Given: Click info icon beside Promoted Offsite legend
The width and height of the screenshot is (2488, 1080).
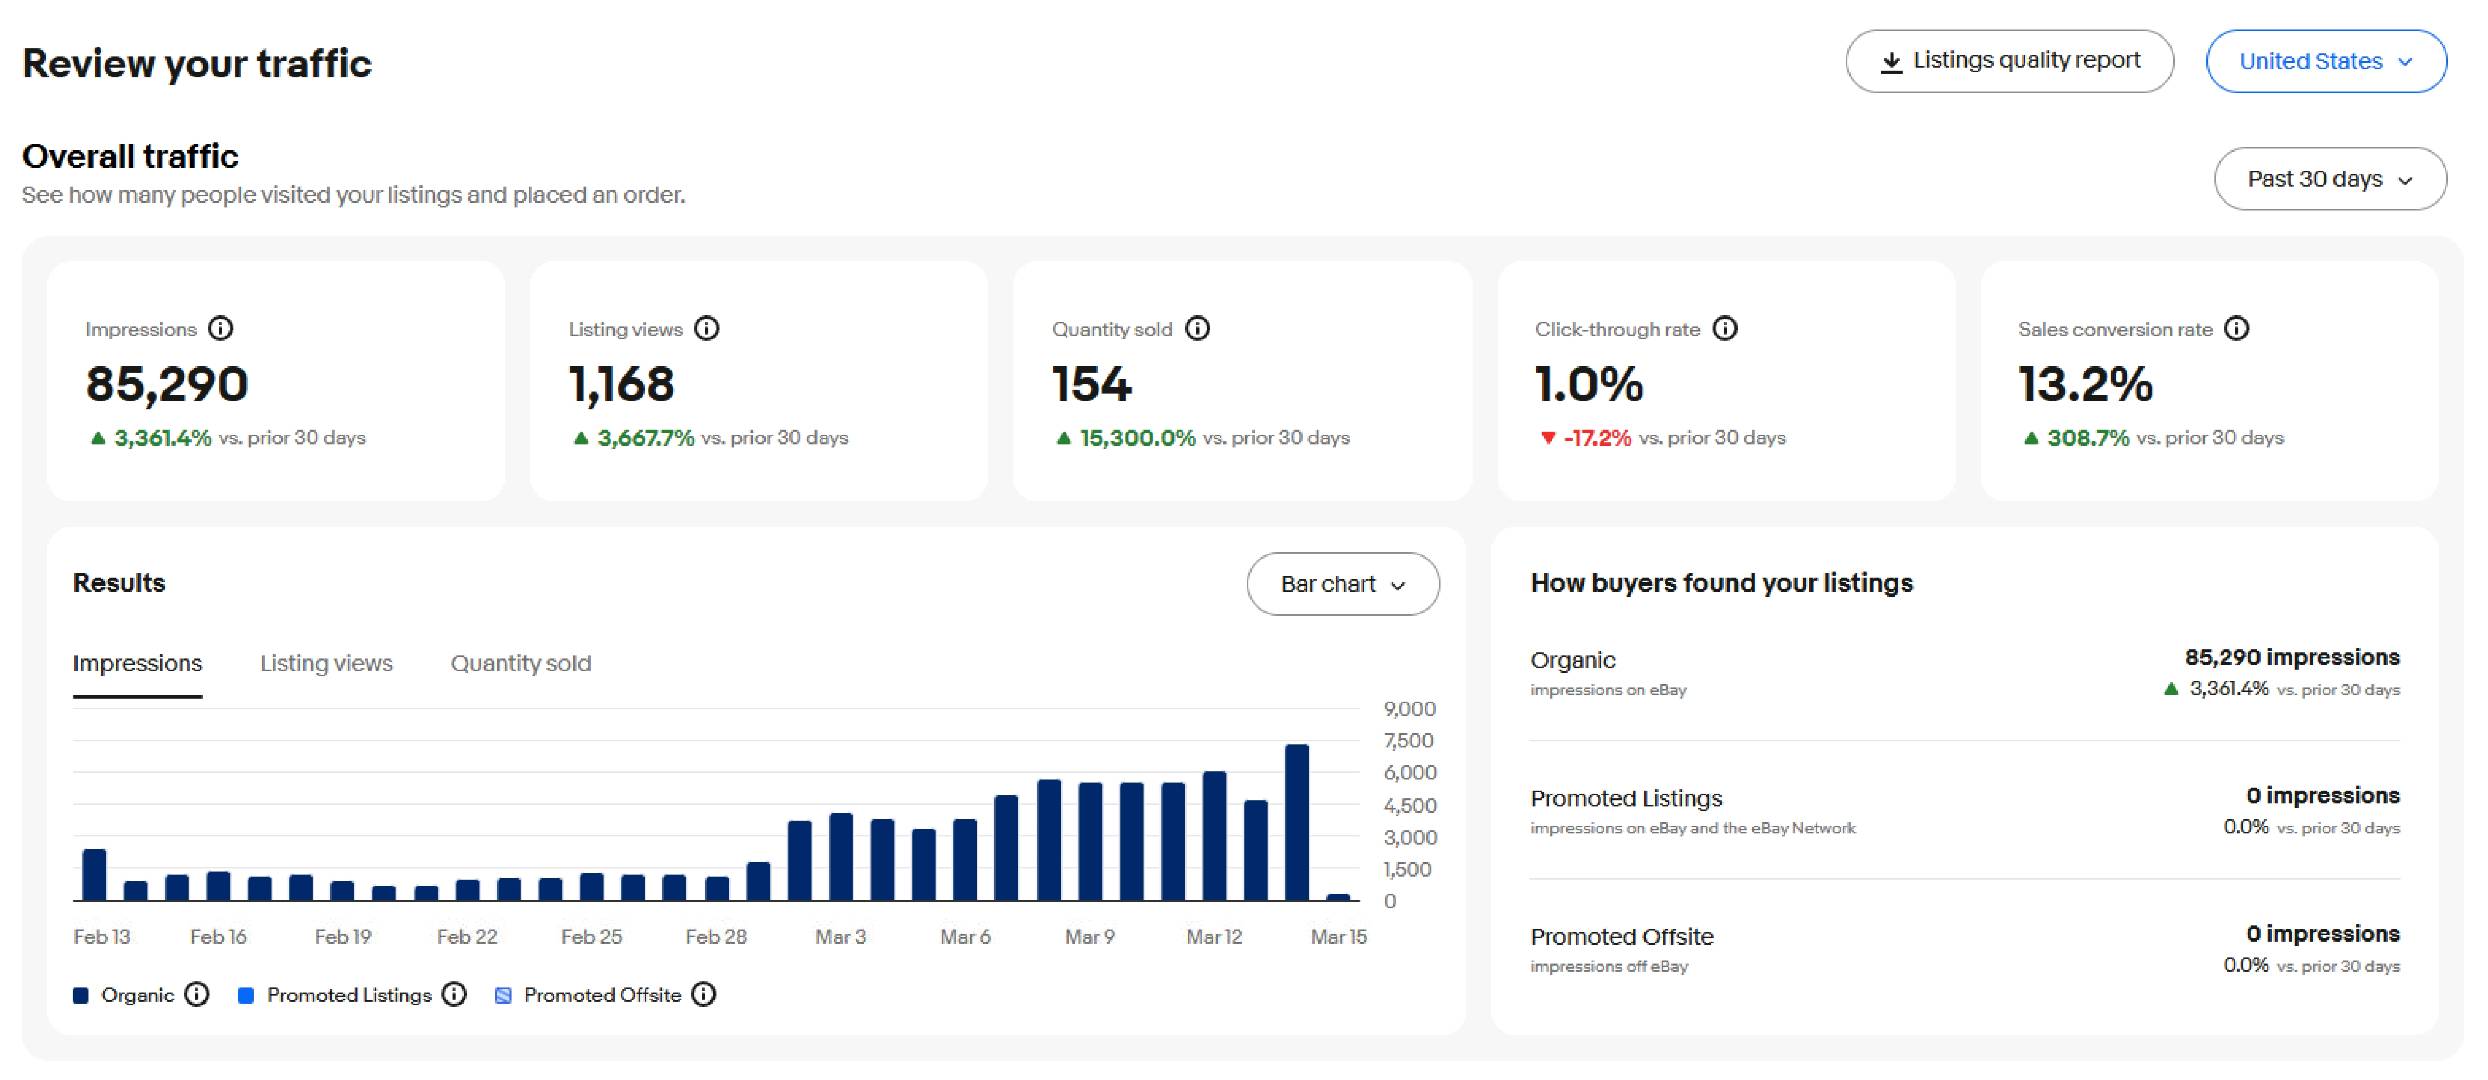Looking at the screenshot, I should click(704, 995).
